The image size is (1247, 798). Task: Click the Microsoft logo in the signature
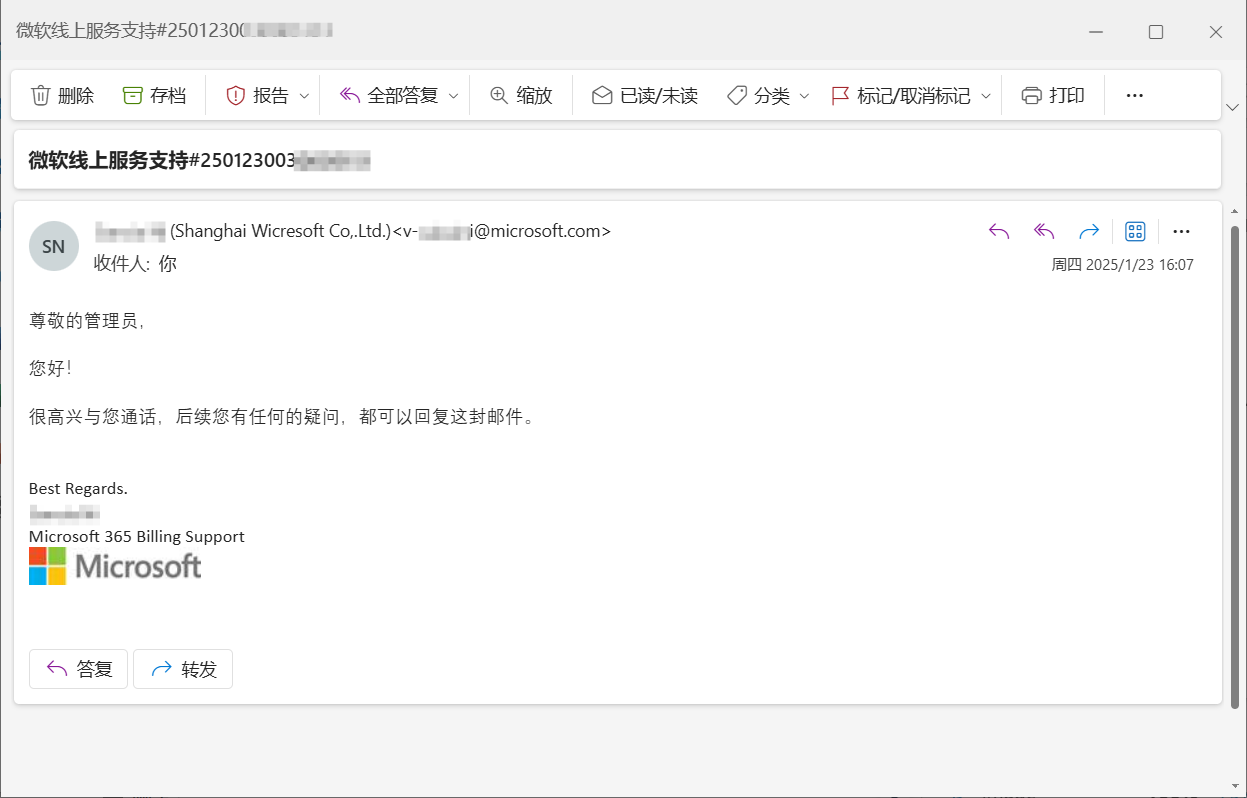click(115, 566)
